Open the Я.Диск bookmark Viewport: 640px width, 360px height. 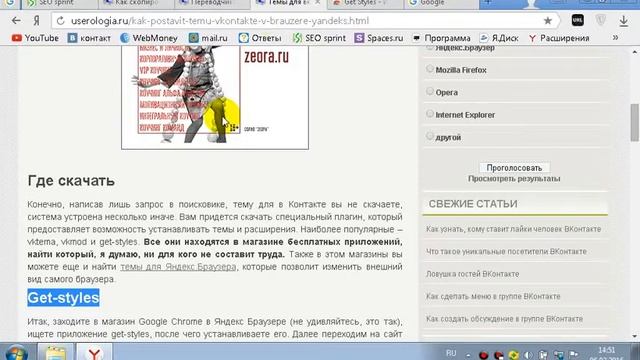tap(499, 38)
